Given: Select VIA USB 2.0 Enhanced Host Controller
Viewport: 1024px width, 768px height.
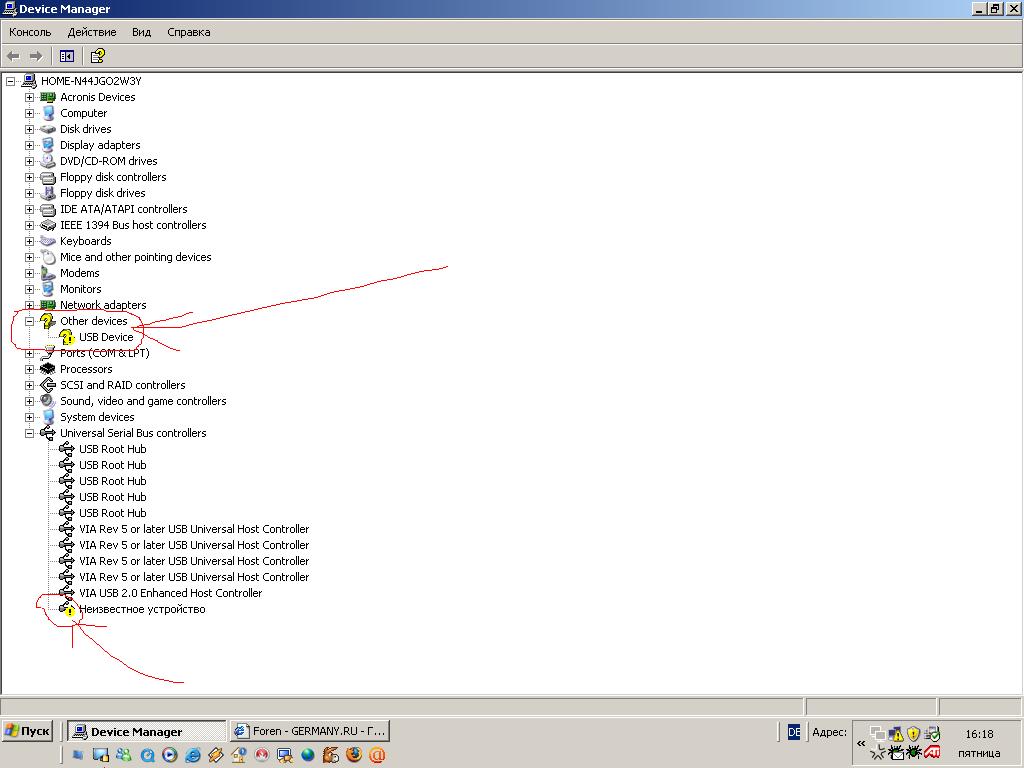Looking at the screenshot, I should pos(170,593).
